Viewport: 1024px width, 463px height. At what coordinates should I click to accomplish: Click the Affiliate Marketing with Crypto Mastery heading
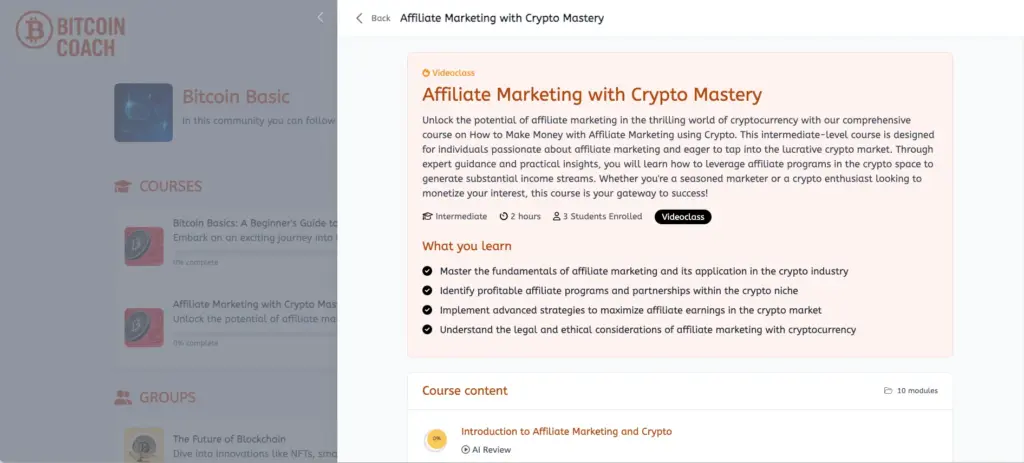pyautogui.click(x=592, y=95)
